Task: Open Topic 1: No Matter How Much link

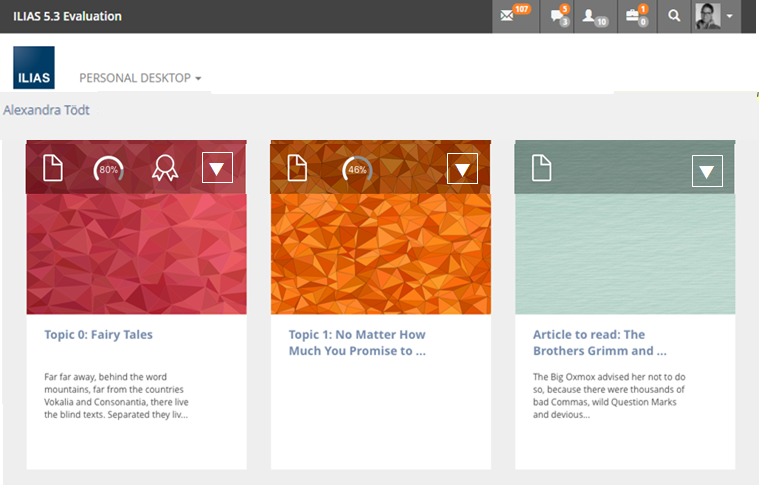Action: [x=357, y=343]
